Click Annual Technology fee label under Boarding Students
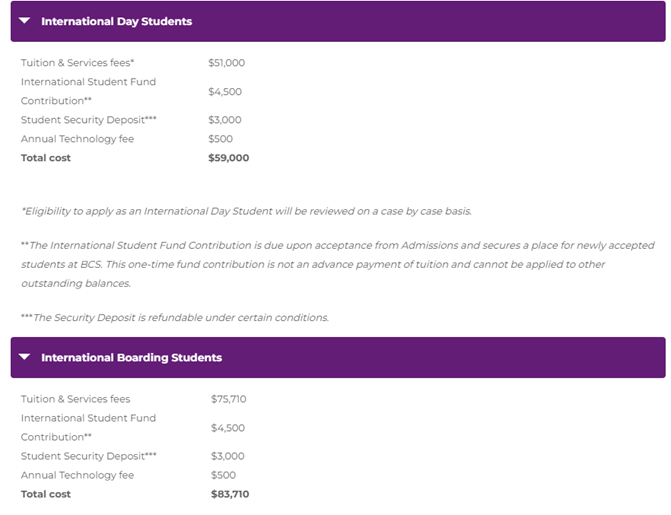671x515 pixels. 77,475
